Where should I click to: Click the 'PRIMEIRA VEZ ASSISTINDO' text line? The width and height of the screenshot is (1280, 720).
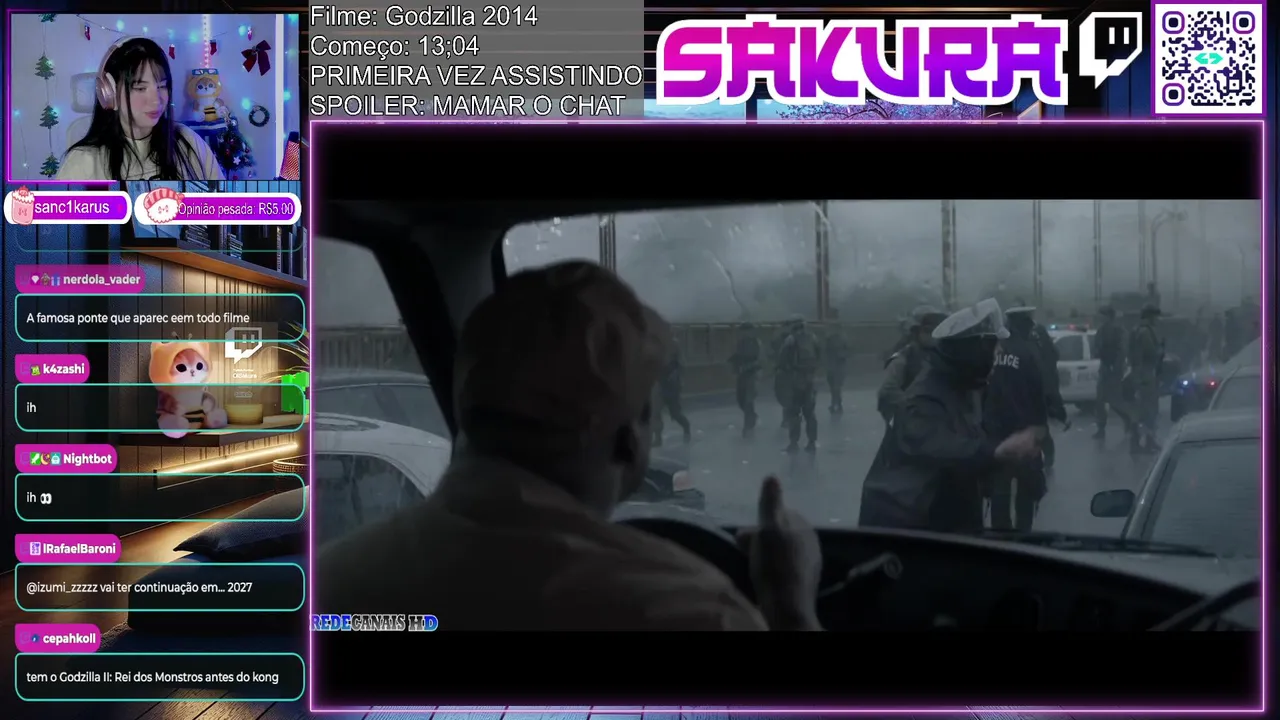476,76
